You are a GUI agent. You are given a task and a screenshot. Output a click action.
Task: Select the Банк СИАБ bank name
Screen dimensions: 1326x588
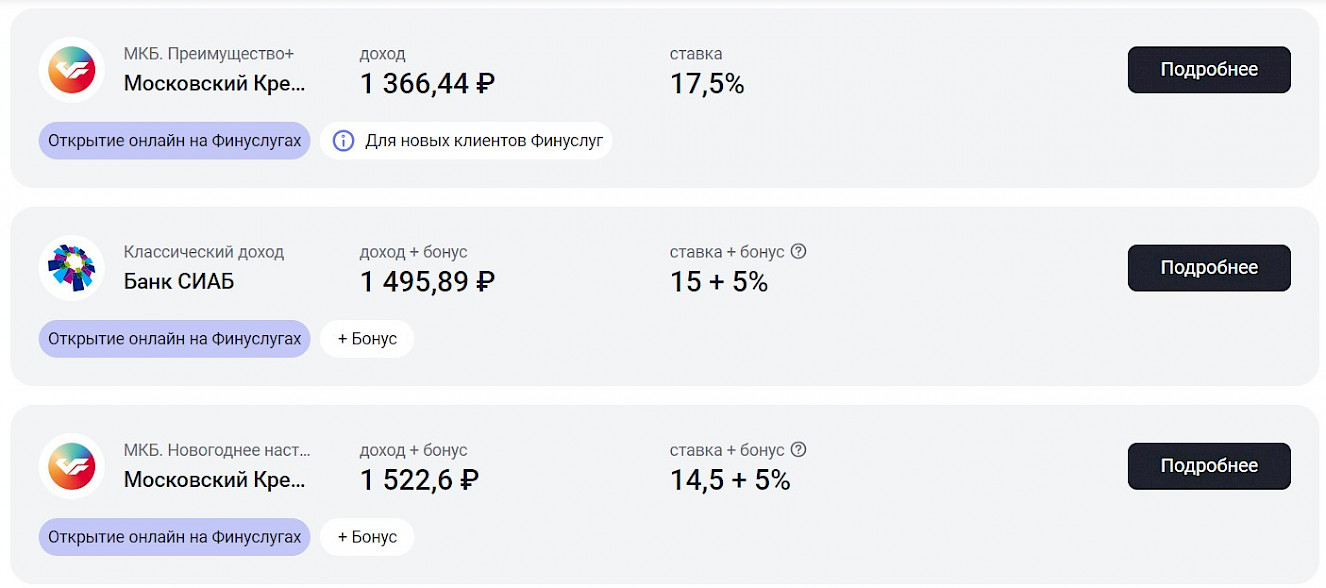pyautogui.click(x=179, y=282)
